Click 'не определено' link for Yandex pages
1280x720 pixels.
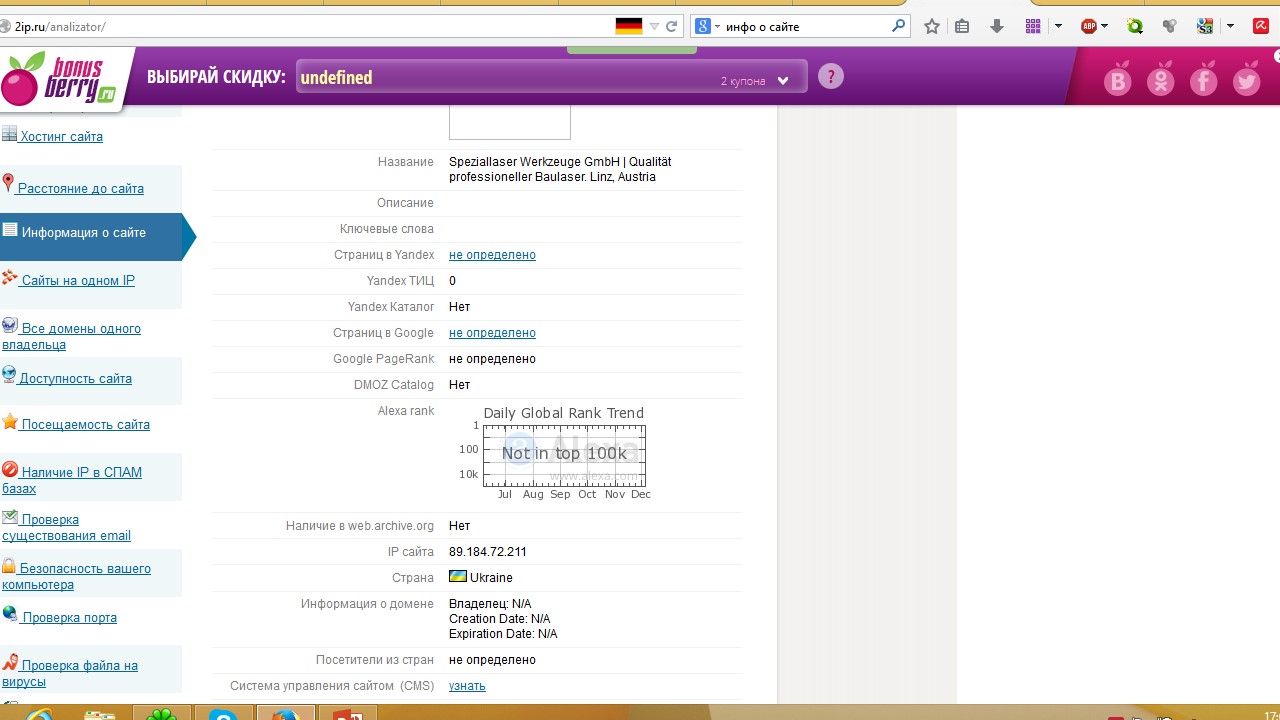tap(492, 255)
